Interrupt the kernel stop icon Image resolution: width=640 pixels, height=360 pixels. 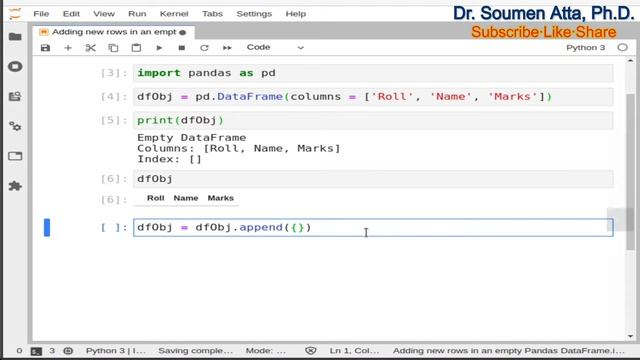tap(182, 48)
